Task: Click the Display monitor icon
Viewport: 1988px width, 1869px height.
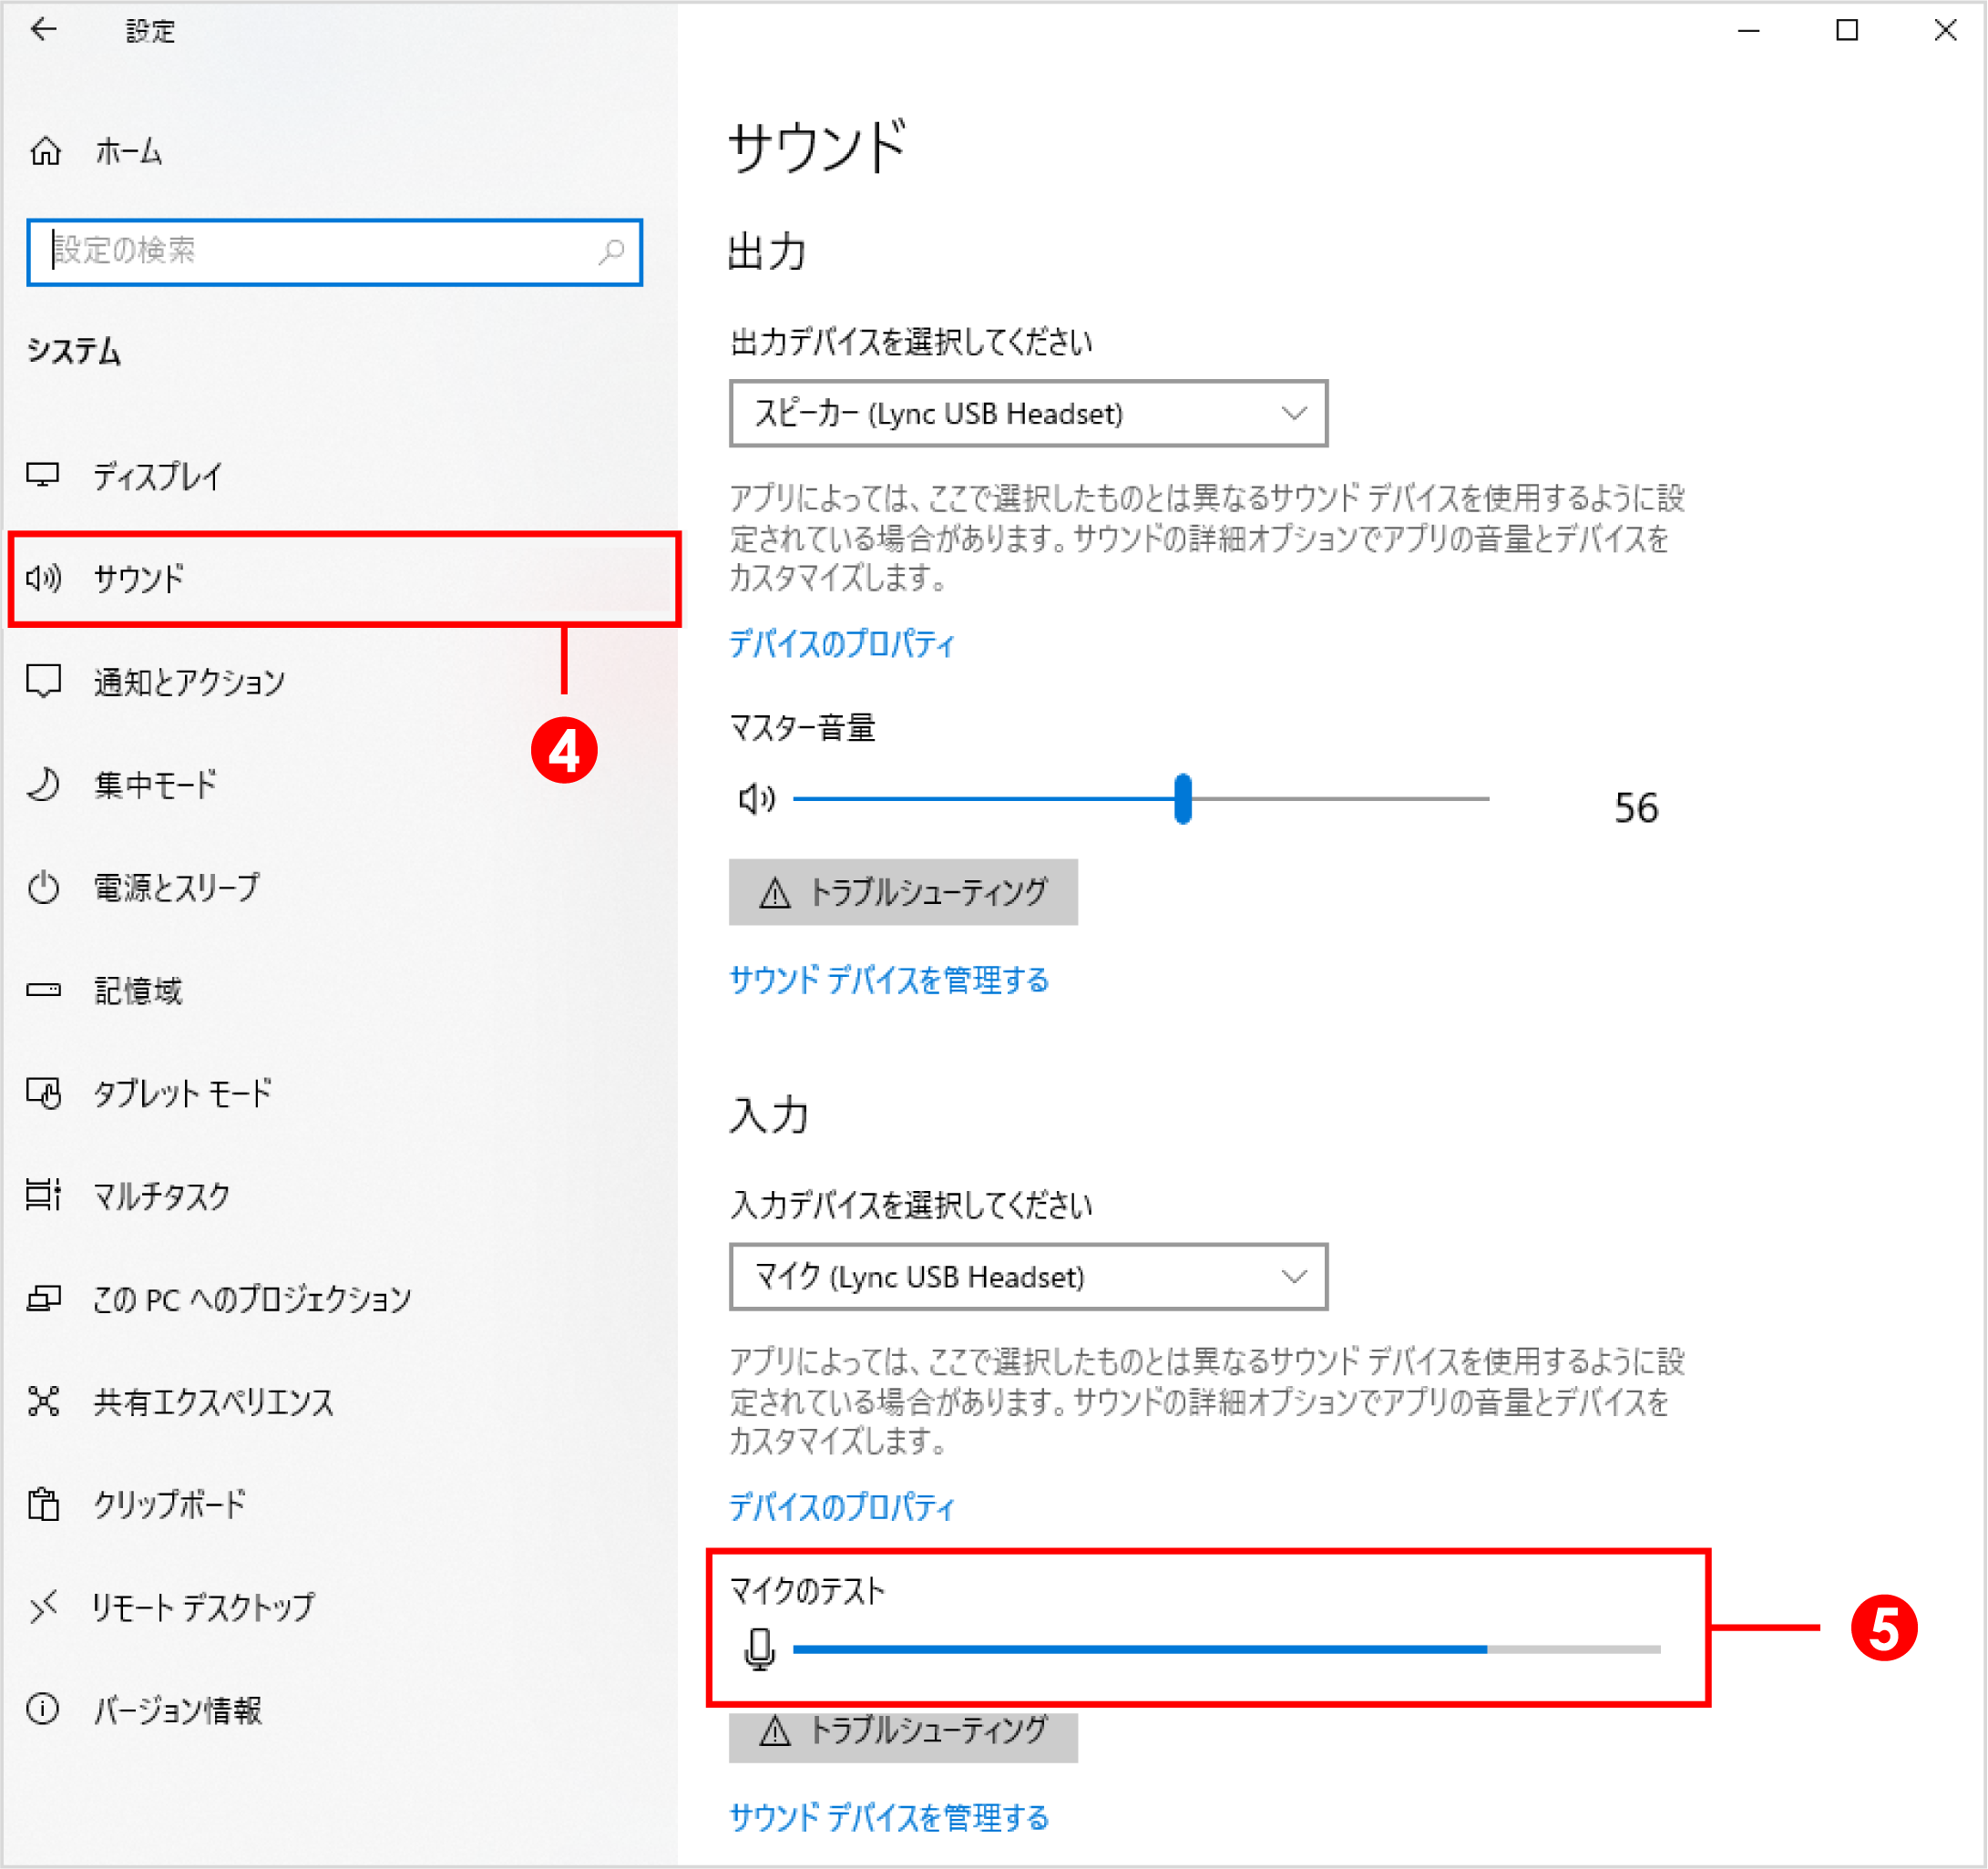Action: point(43,475)
